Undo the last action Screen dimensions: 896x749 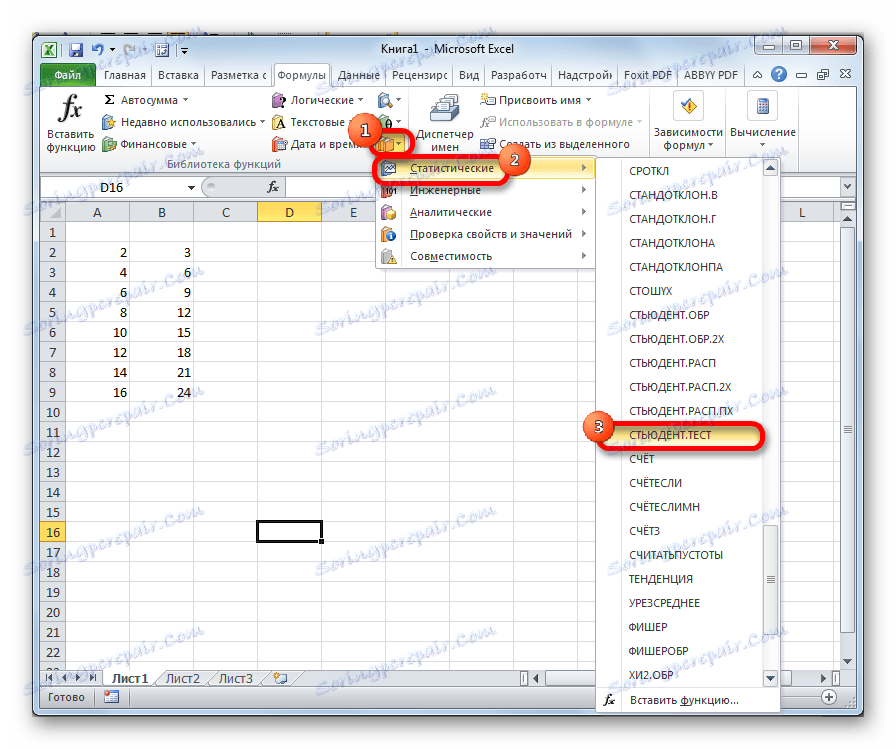point(98,50)
